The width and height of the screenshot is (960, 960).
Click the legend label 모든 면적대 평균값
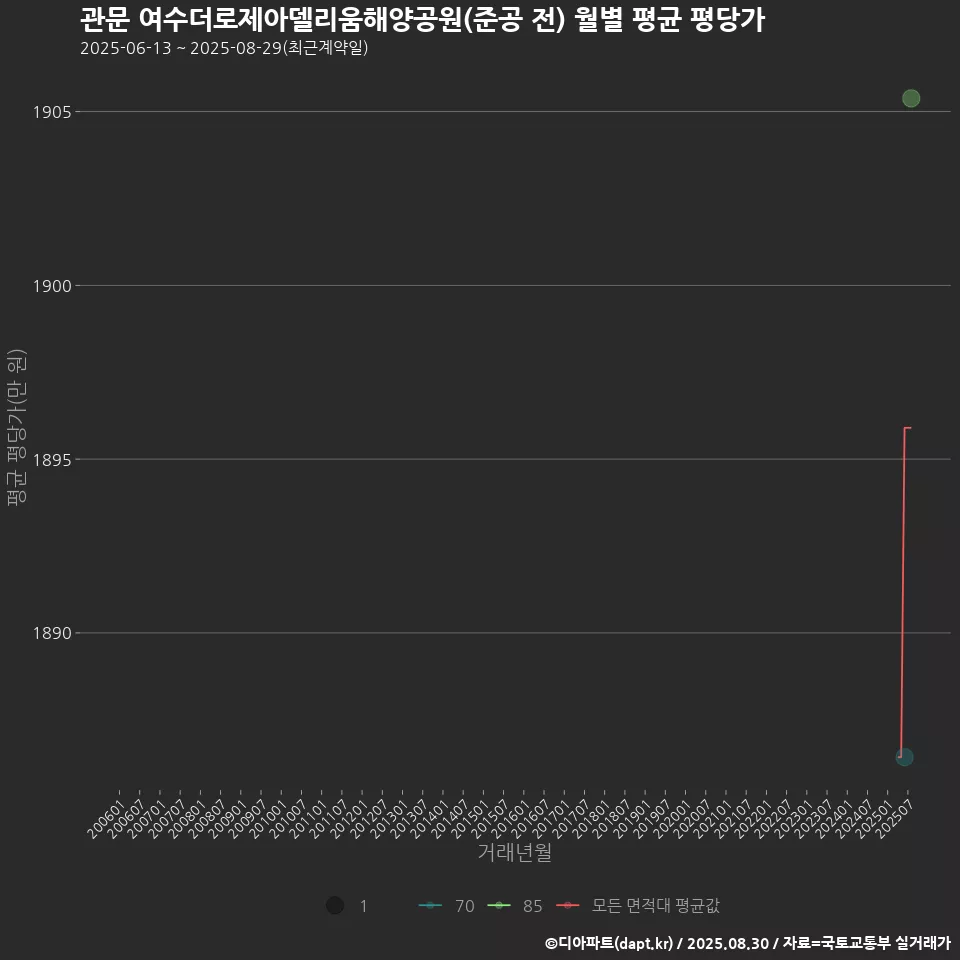point(656,906)
